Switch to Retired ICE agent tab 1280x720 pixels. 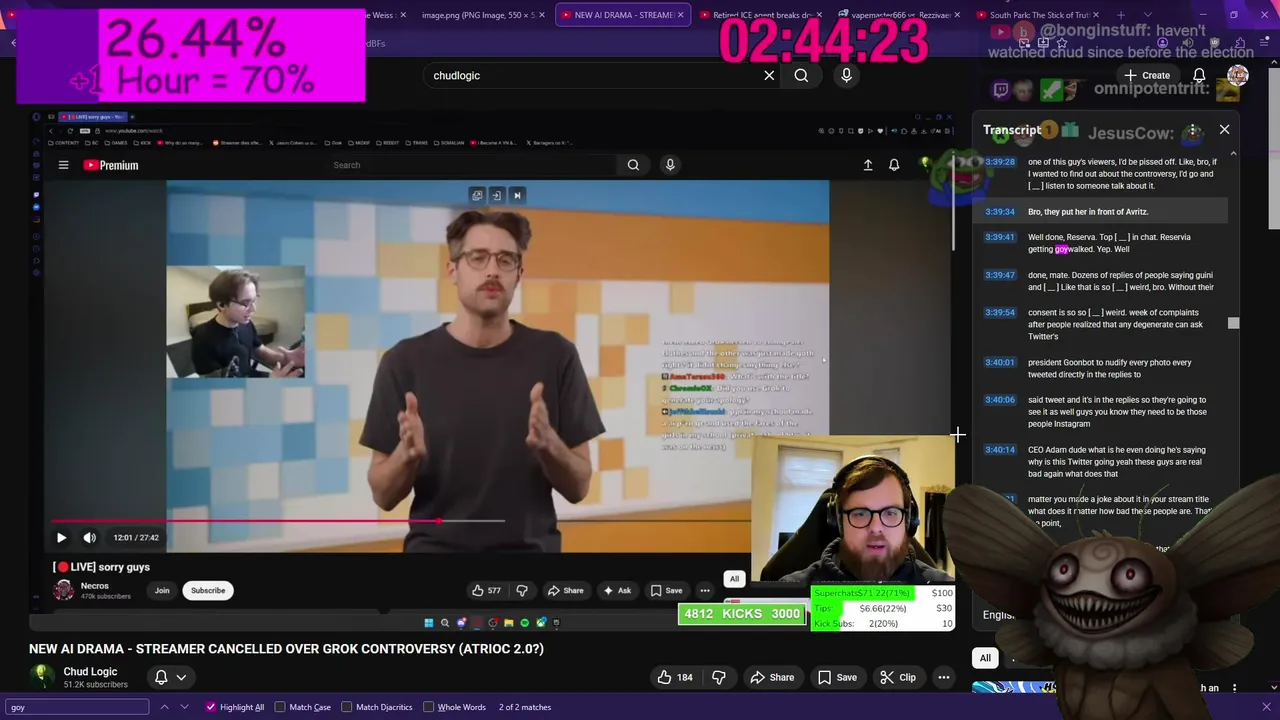point(762,15)
